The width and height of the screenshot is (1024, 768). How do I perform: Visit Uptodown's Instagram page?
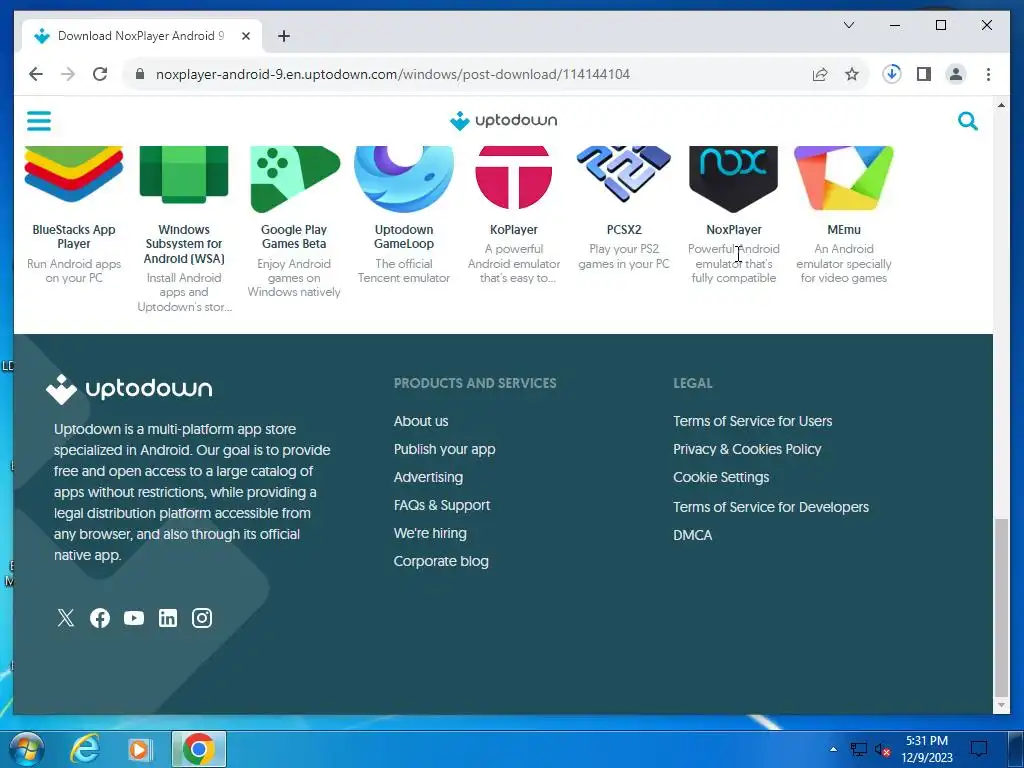202,618
